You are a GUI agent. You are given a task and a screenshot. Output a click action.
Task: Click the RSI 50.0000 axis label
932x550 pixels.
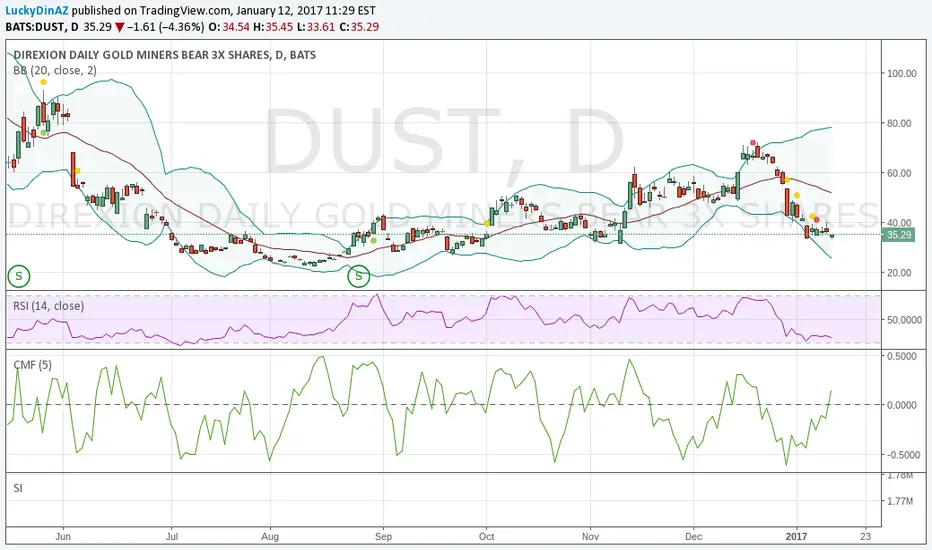(904, 319)
